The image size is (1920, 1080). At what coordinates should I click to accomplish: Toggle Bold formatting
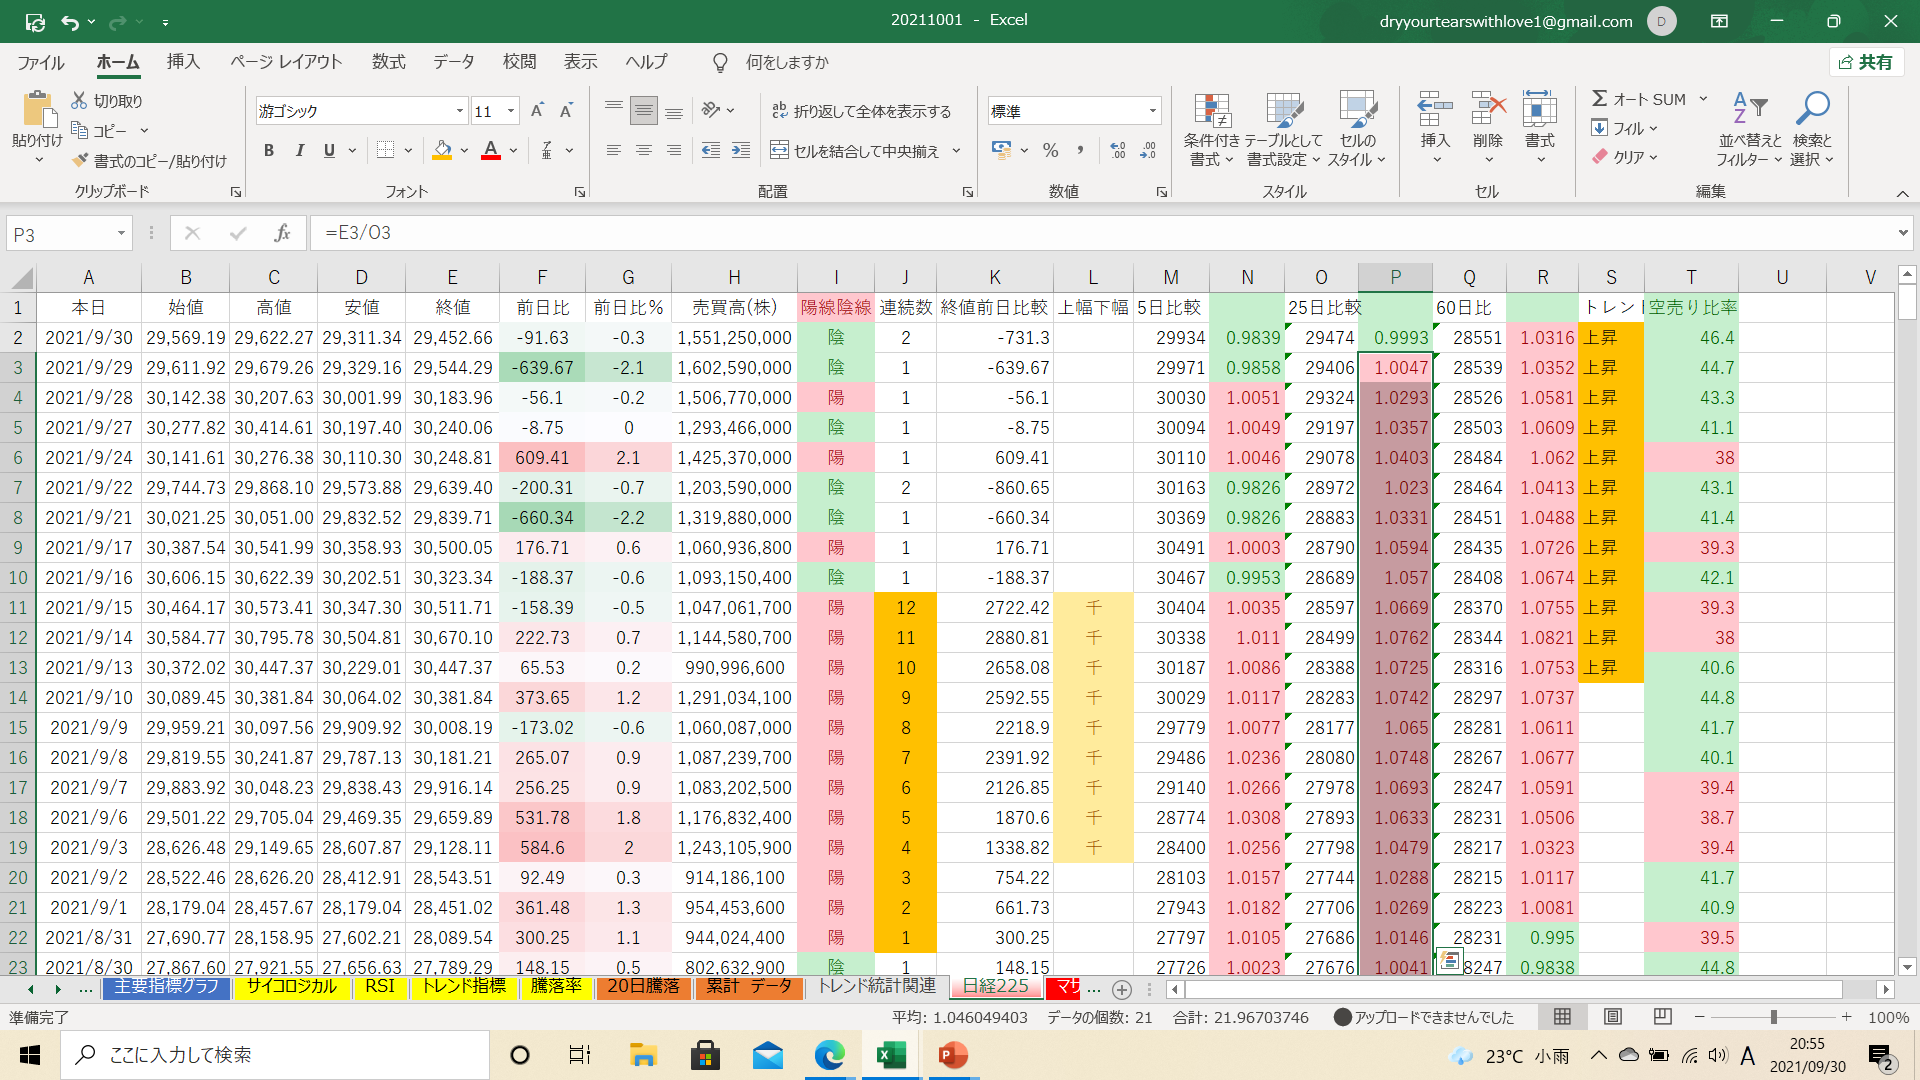coord(268,151)
